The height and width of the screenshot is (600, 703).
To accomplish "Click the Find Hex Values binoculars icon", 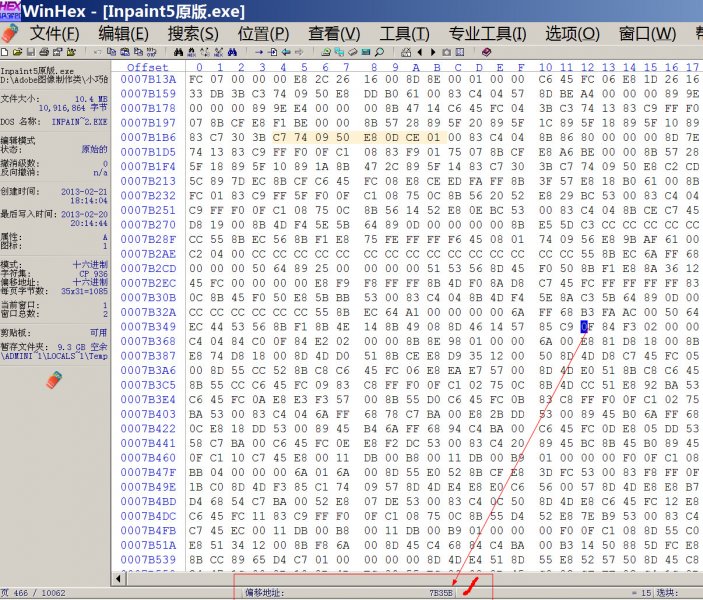I will [191, 52].
